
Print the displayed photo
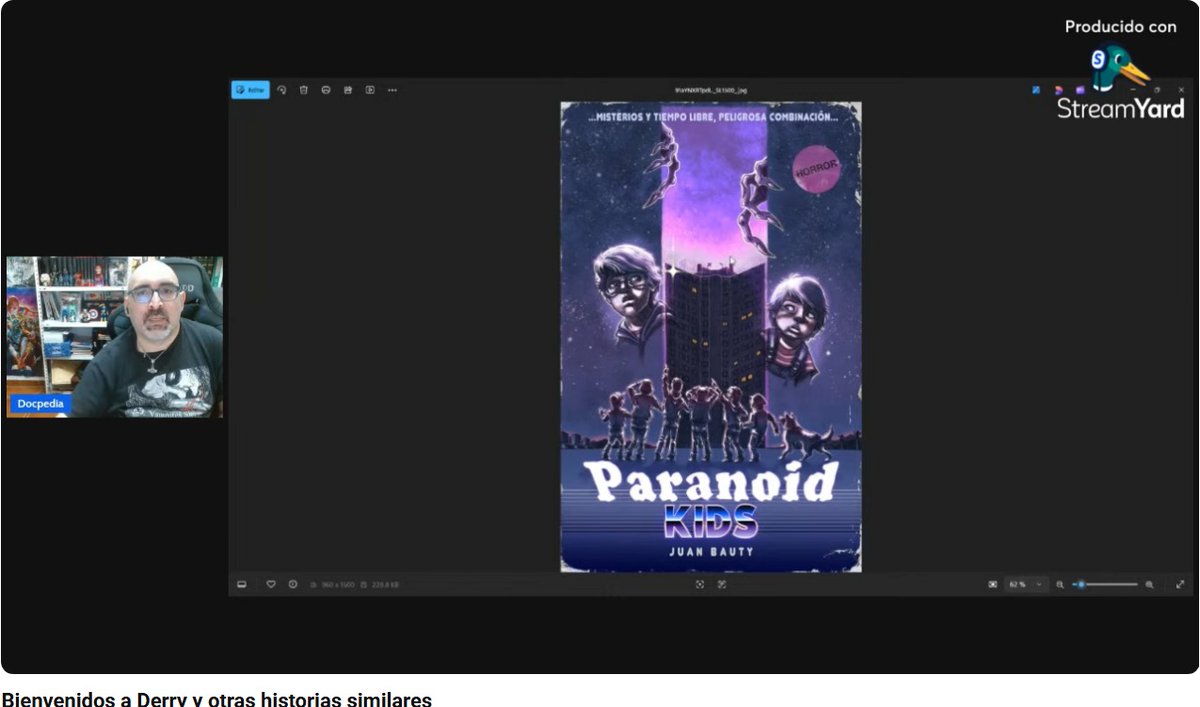[325, 90]
